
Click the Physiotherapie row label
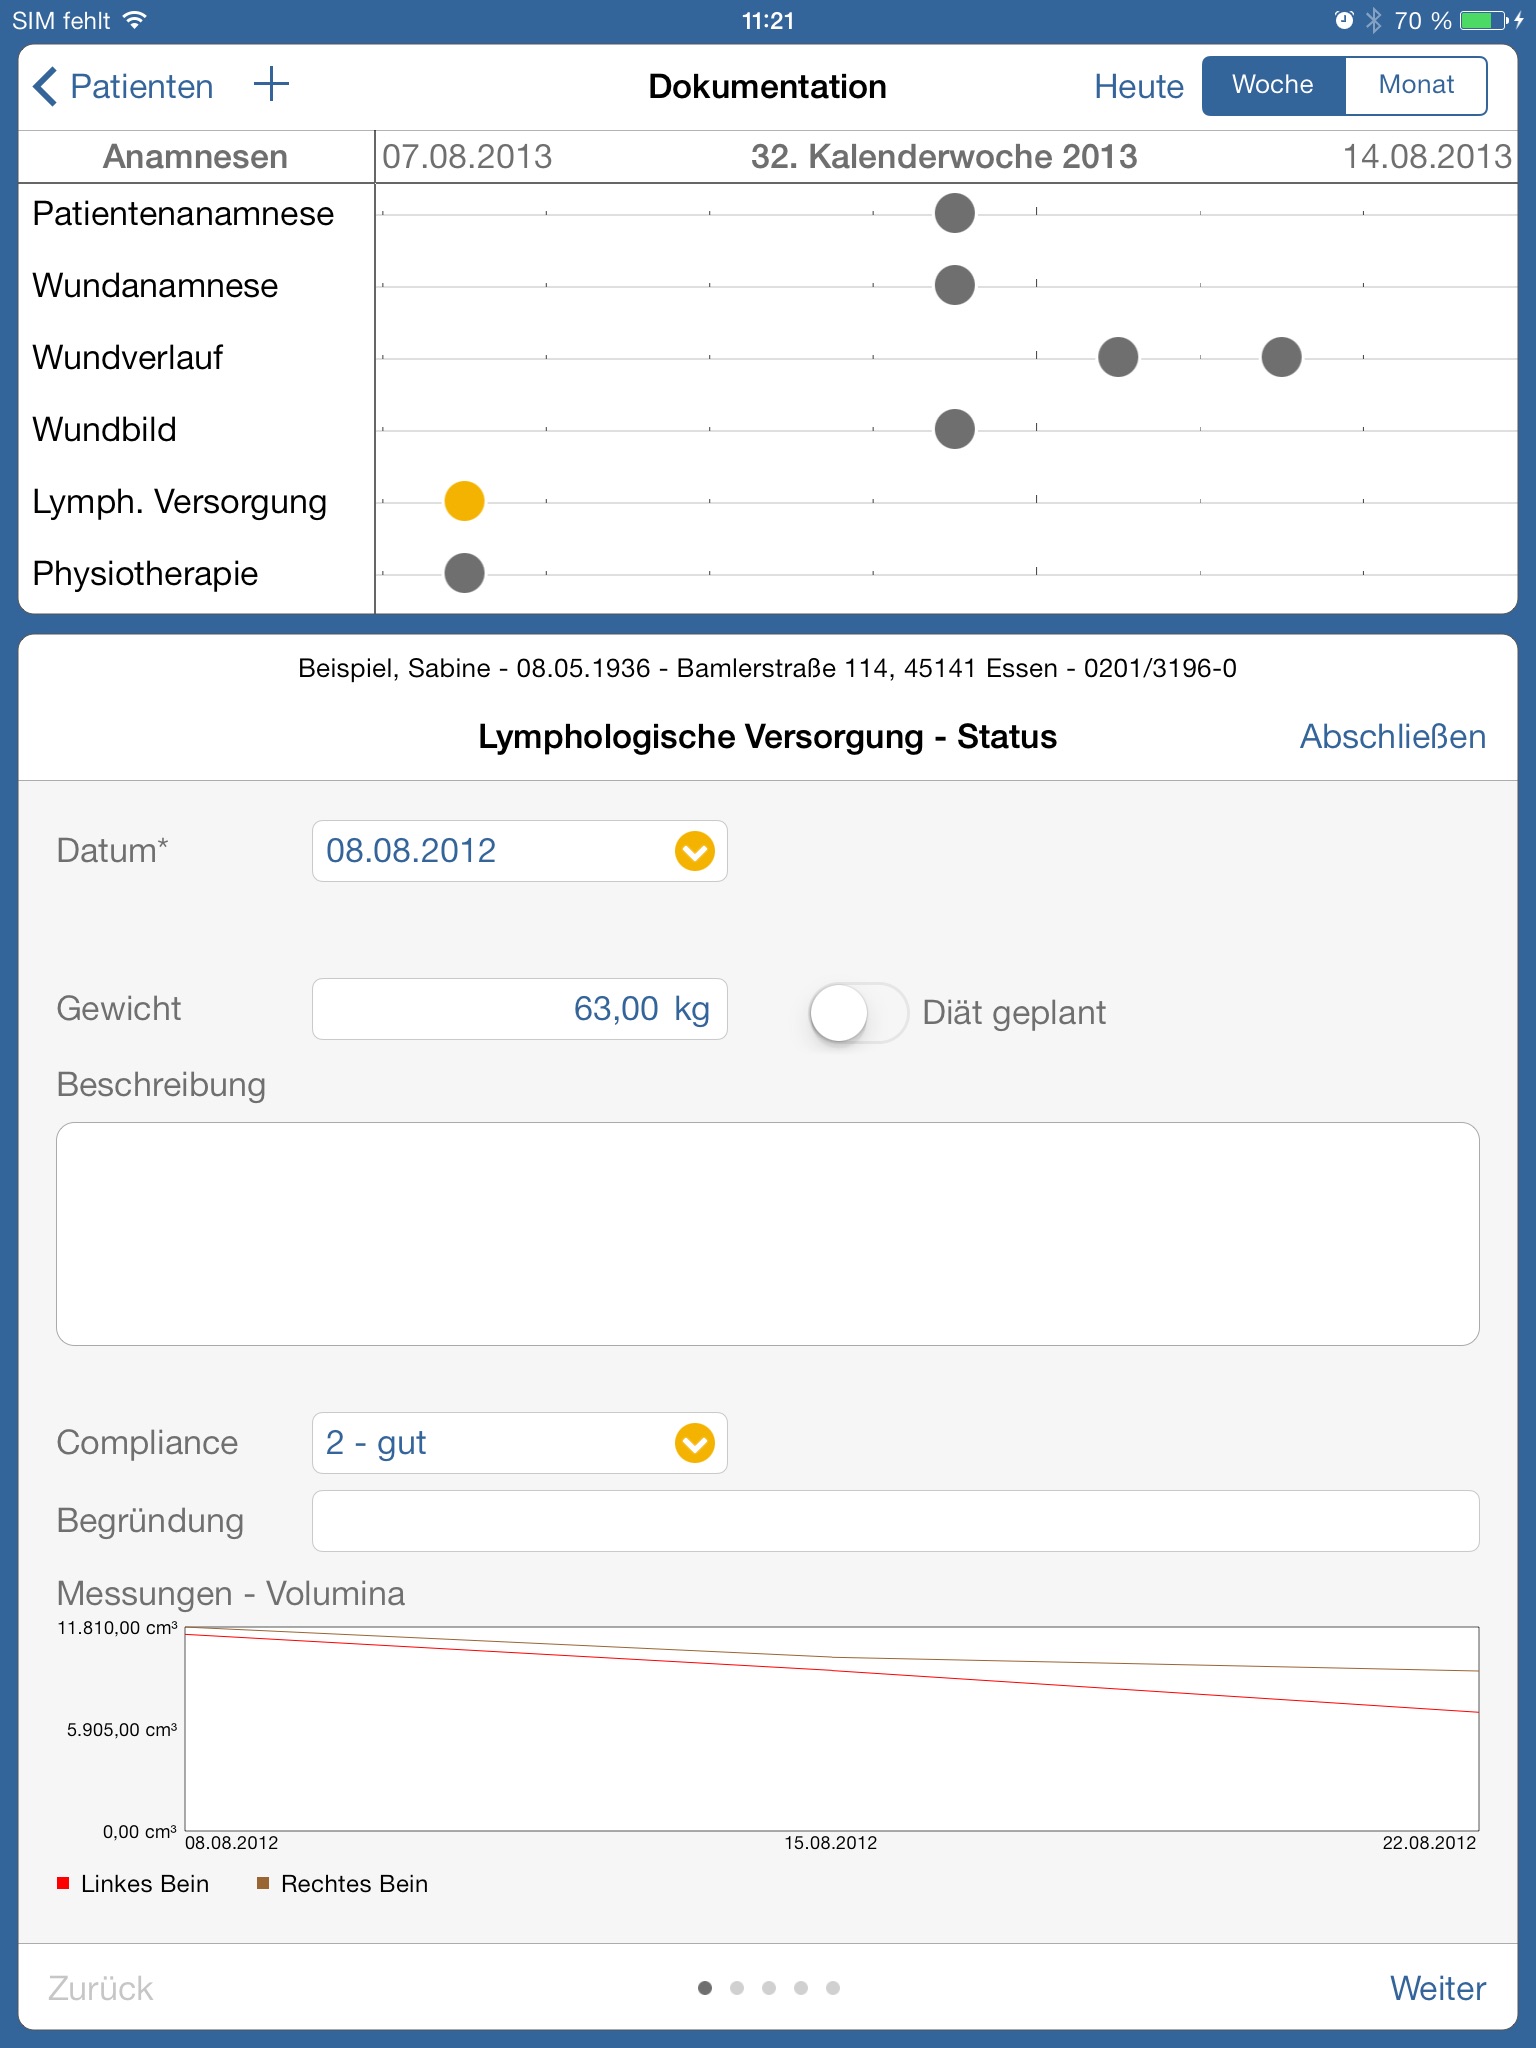[x=145, y=574]
